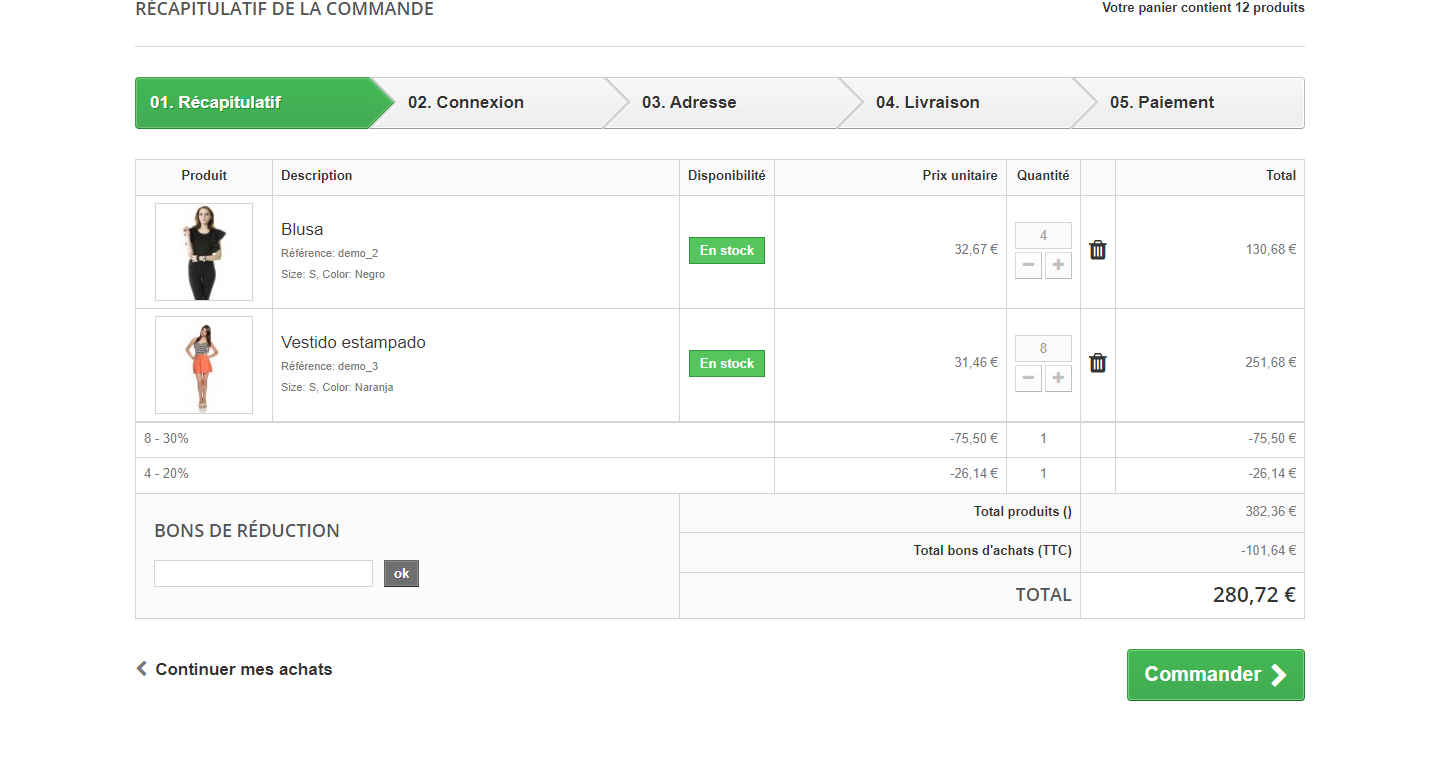Click Continuer mes achats link
Viewport: 1440px width, 757px height.
[x=243, y=670]
